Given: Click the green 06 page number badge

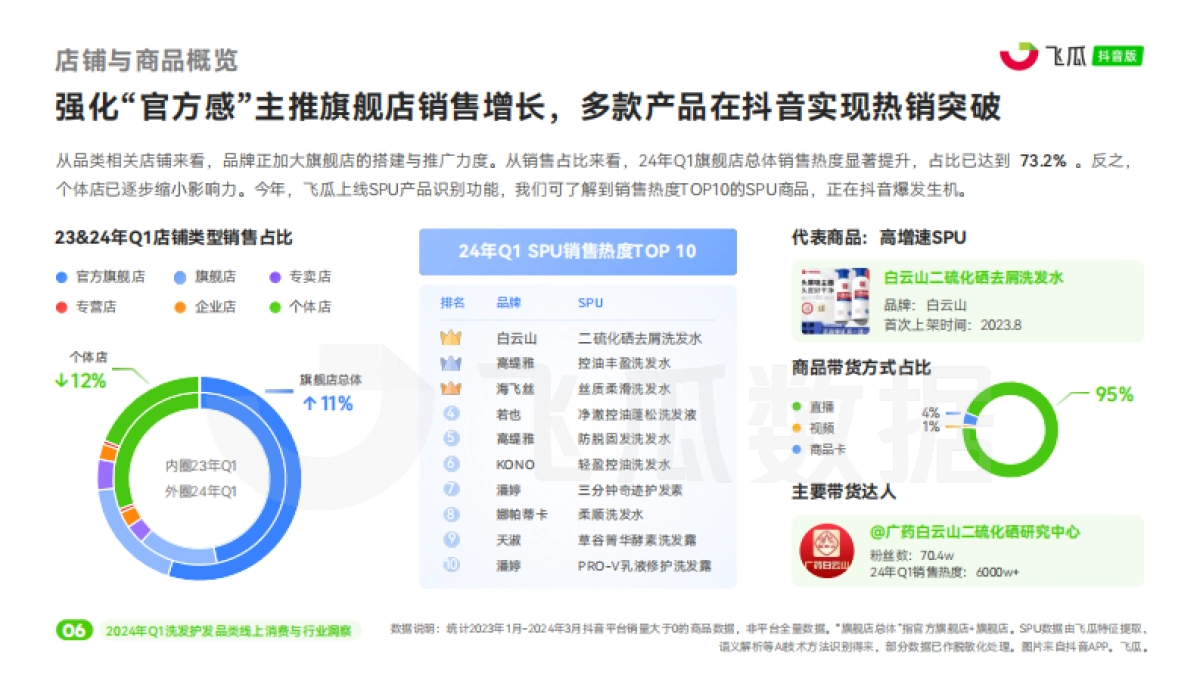Looking at the screenshot, I should tap(72, 630).
